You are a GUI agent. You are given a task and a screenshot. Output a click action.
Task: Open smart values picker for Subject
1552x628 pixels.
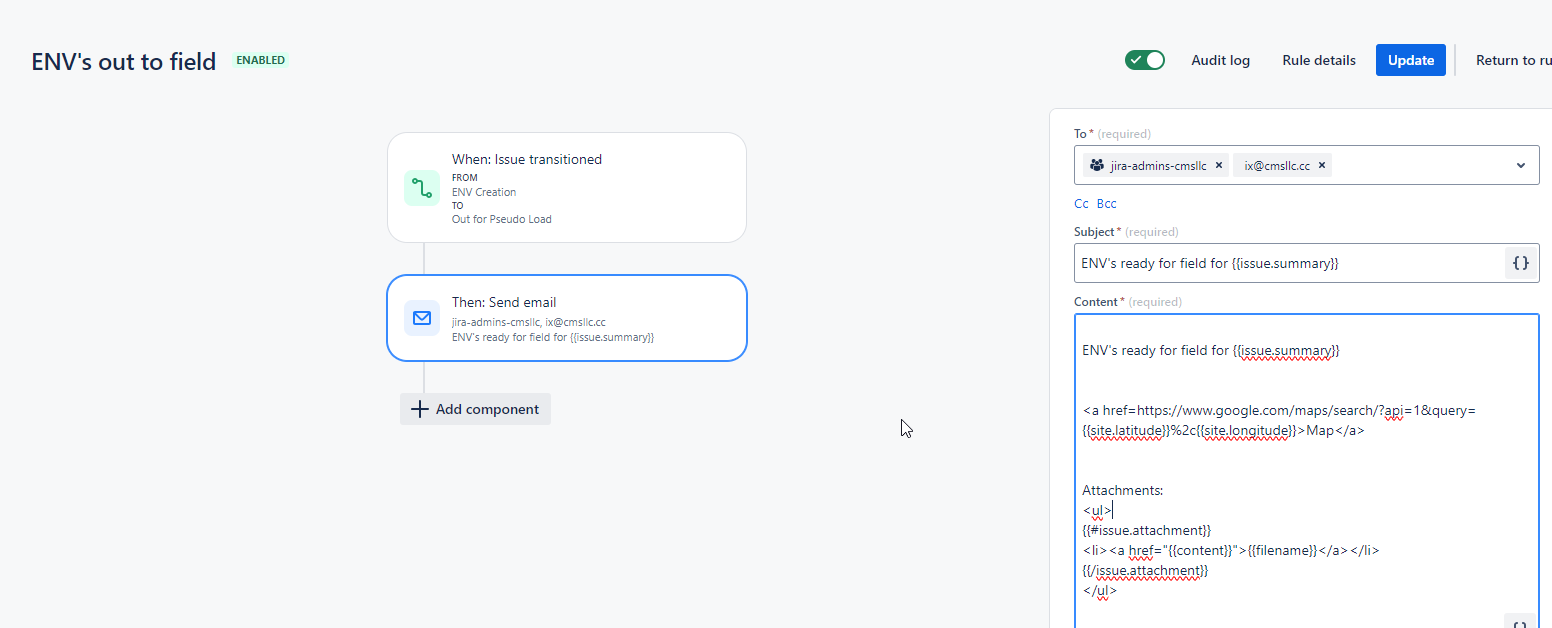[x=1521, y=263]
